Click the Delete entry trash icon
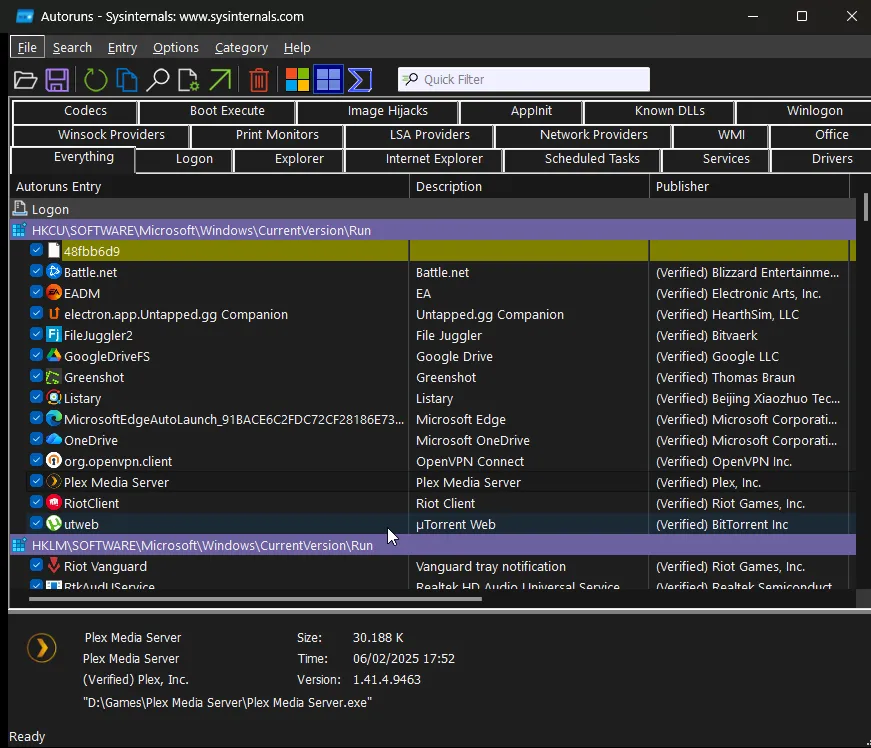 (x=259, y=80)
